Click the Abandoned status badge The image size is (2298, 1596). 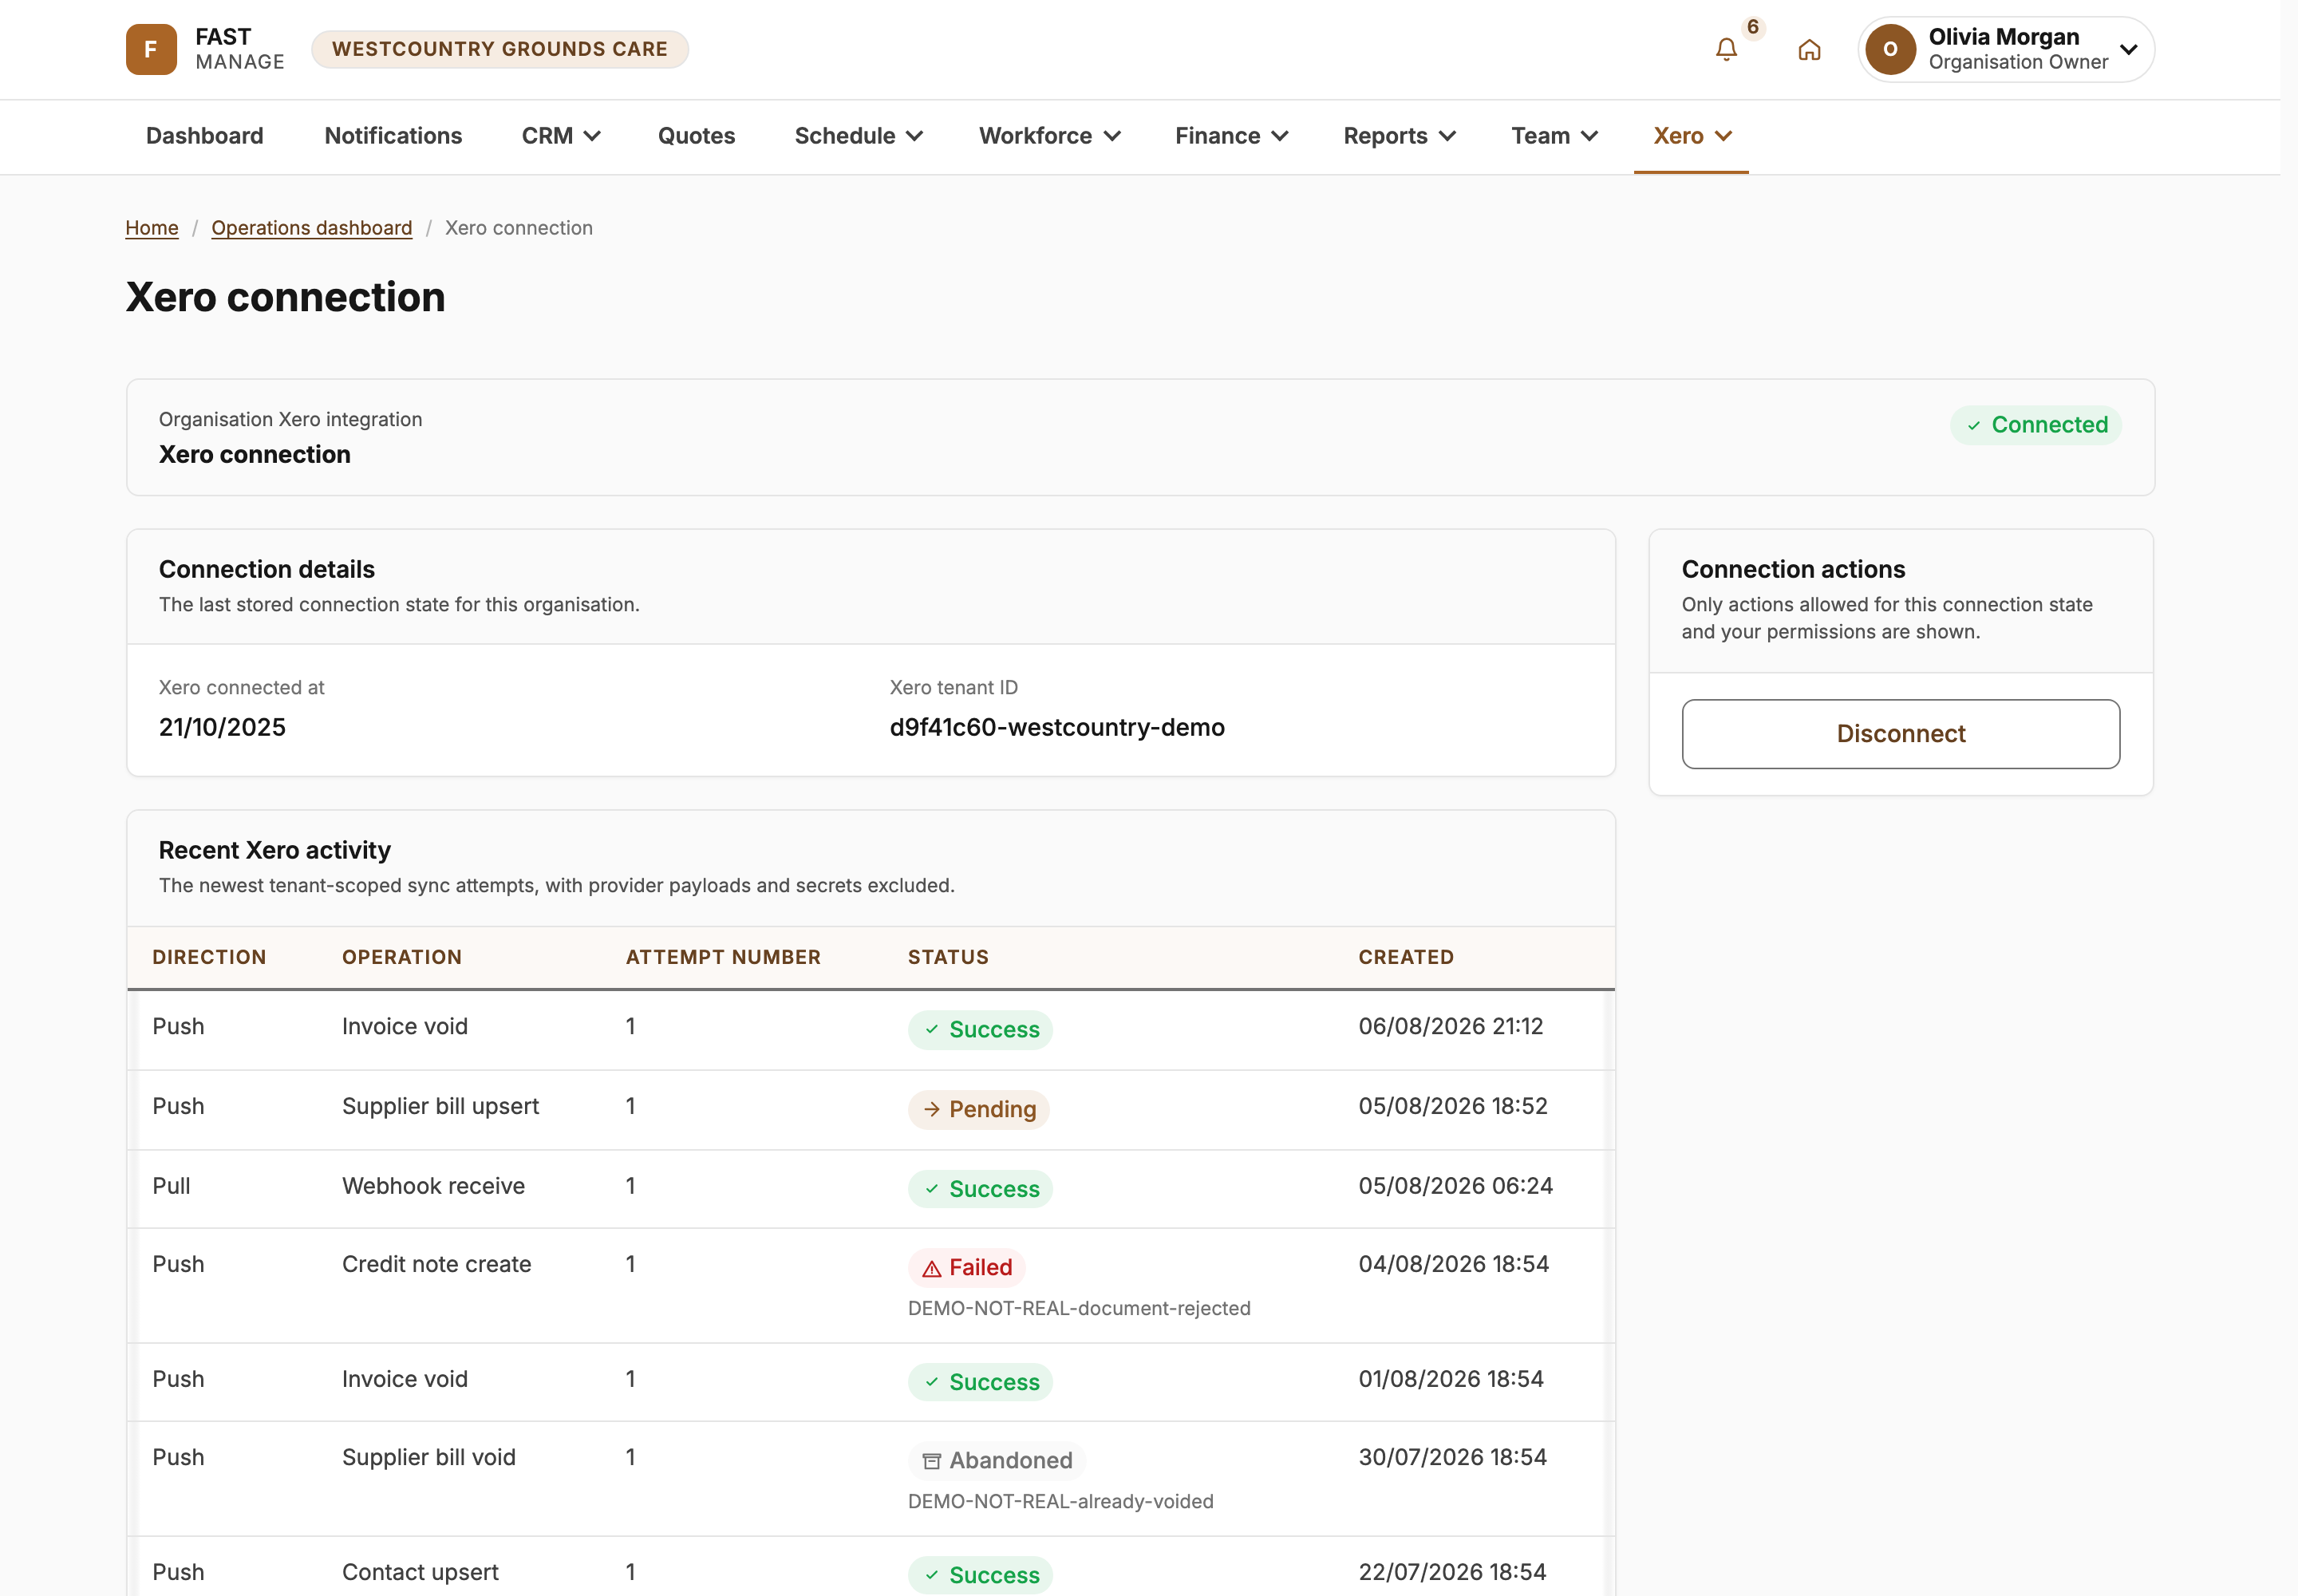[997, 1460]
